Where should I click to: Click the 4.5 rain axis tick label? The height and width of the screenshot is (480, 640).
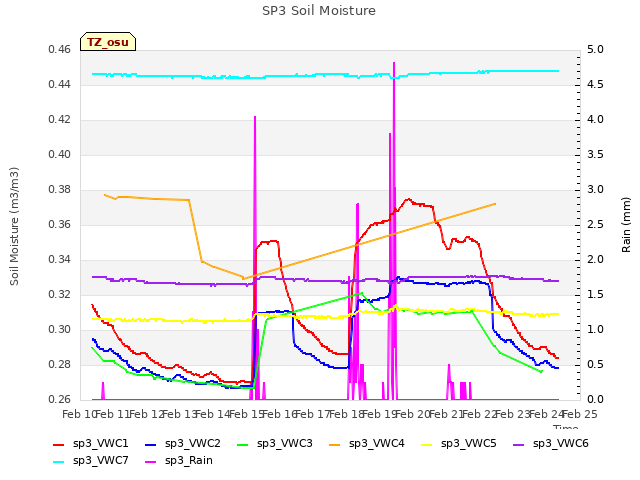click(595, 85)
